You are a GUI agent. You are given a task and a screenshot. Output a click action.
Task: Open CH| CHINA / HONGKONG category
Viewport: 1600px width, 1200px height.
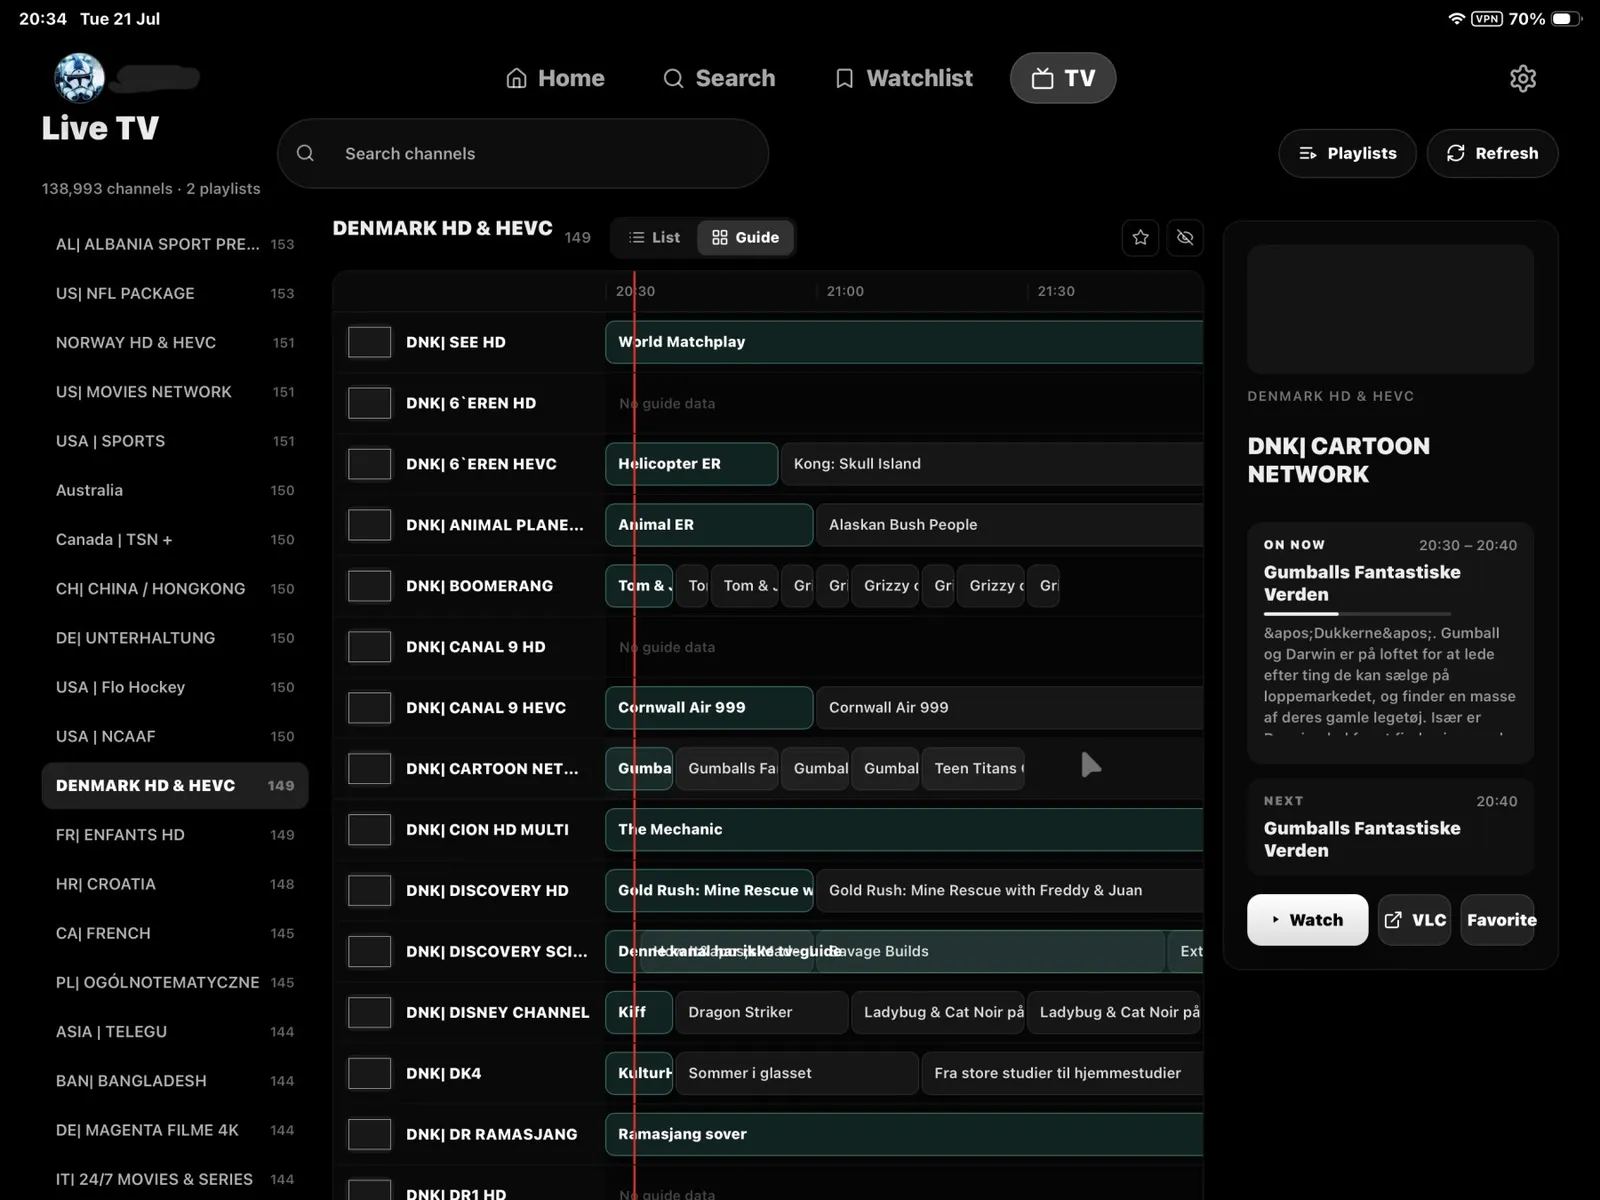point(175,588)
